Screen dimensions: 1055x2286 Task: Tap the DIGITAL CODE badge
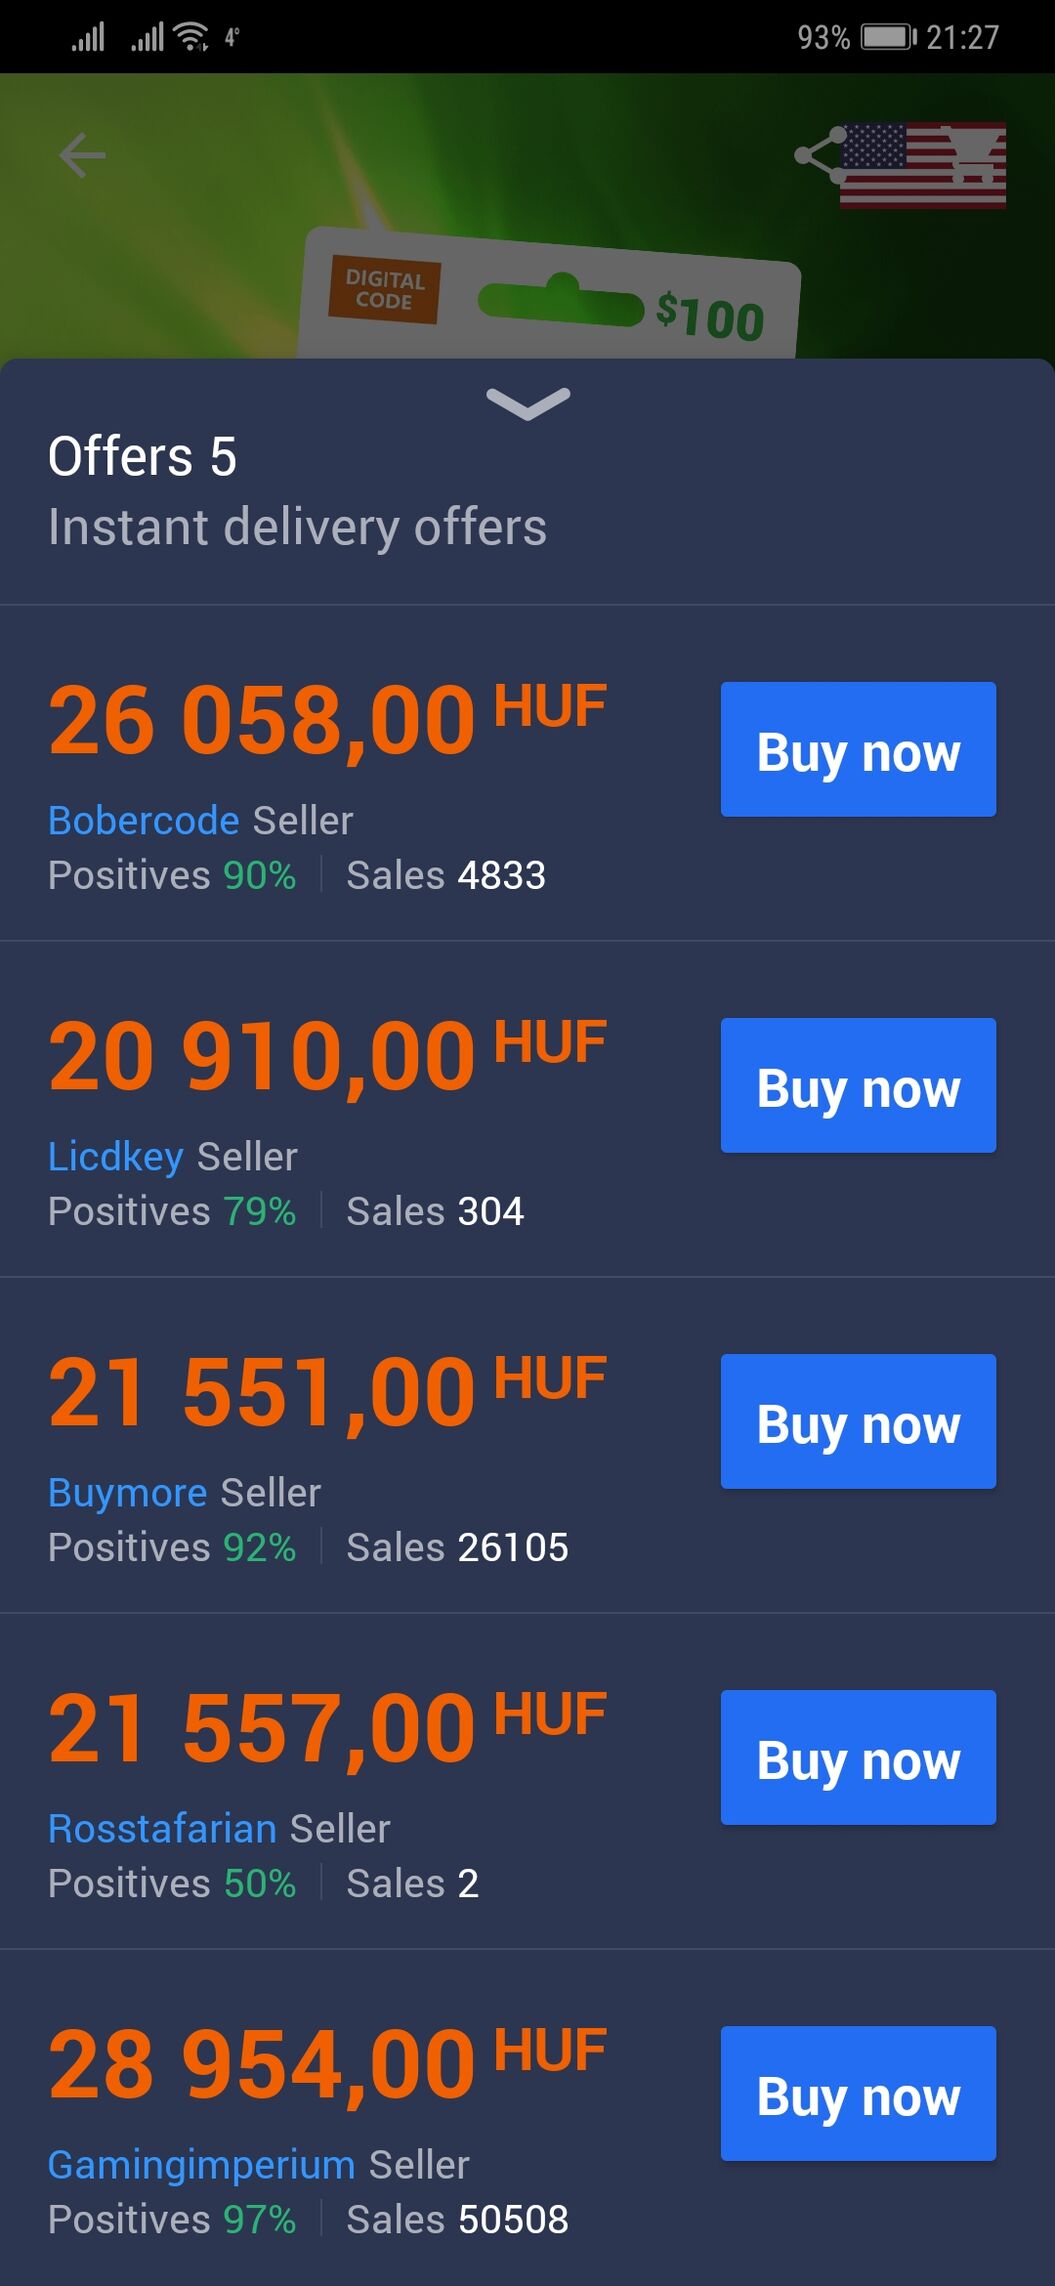point(384,290)
